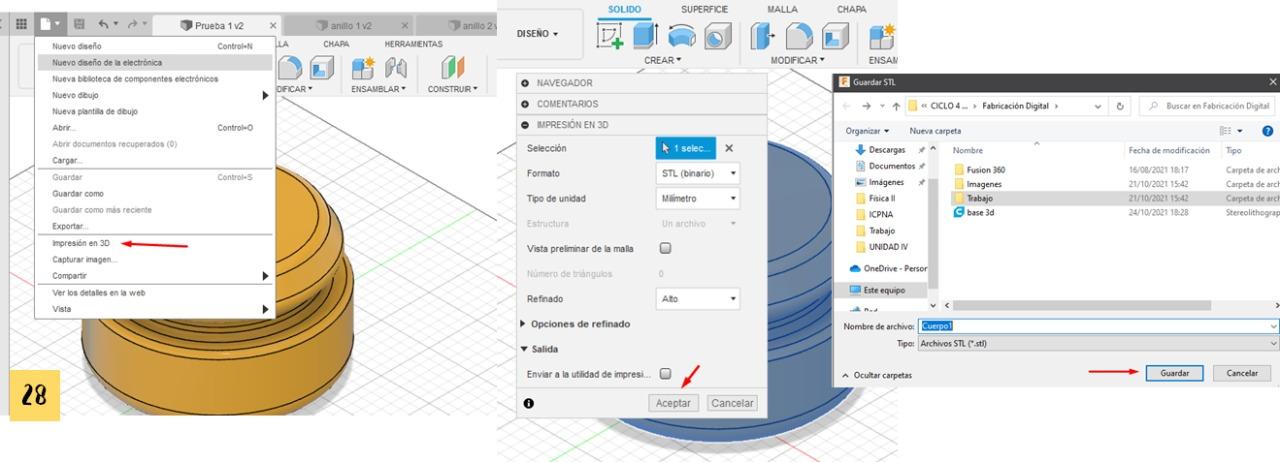Click Guardar in save dialog
1280x462 pixels.
[x=1174, y=373]
